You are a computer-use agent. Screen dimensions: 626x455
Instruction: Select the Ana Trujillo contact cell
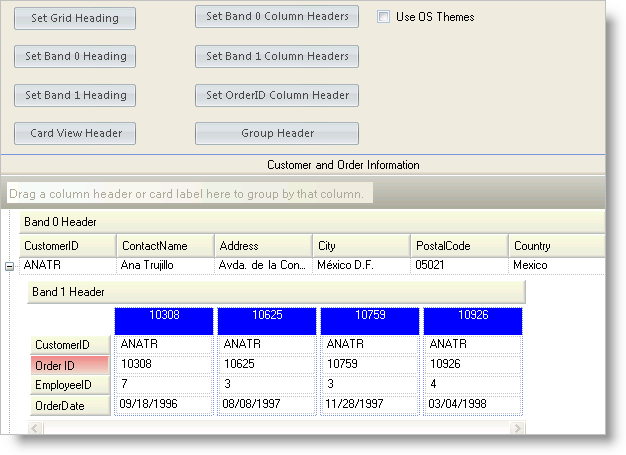165,266
